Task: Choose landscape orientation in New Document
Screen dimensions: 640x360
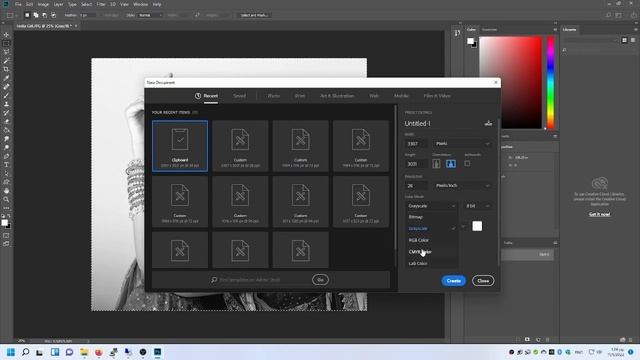Action: [451, 164]
